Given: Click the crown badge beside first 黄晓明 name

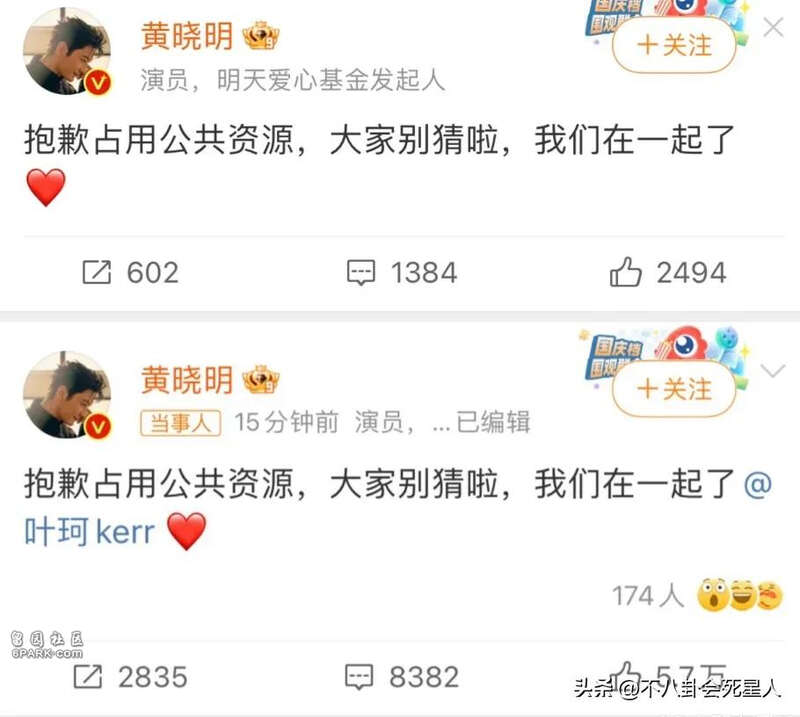Looking at the screenshot, I should (x=261, y=36).
